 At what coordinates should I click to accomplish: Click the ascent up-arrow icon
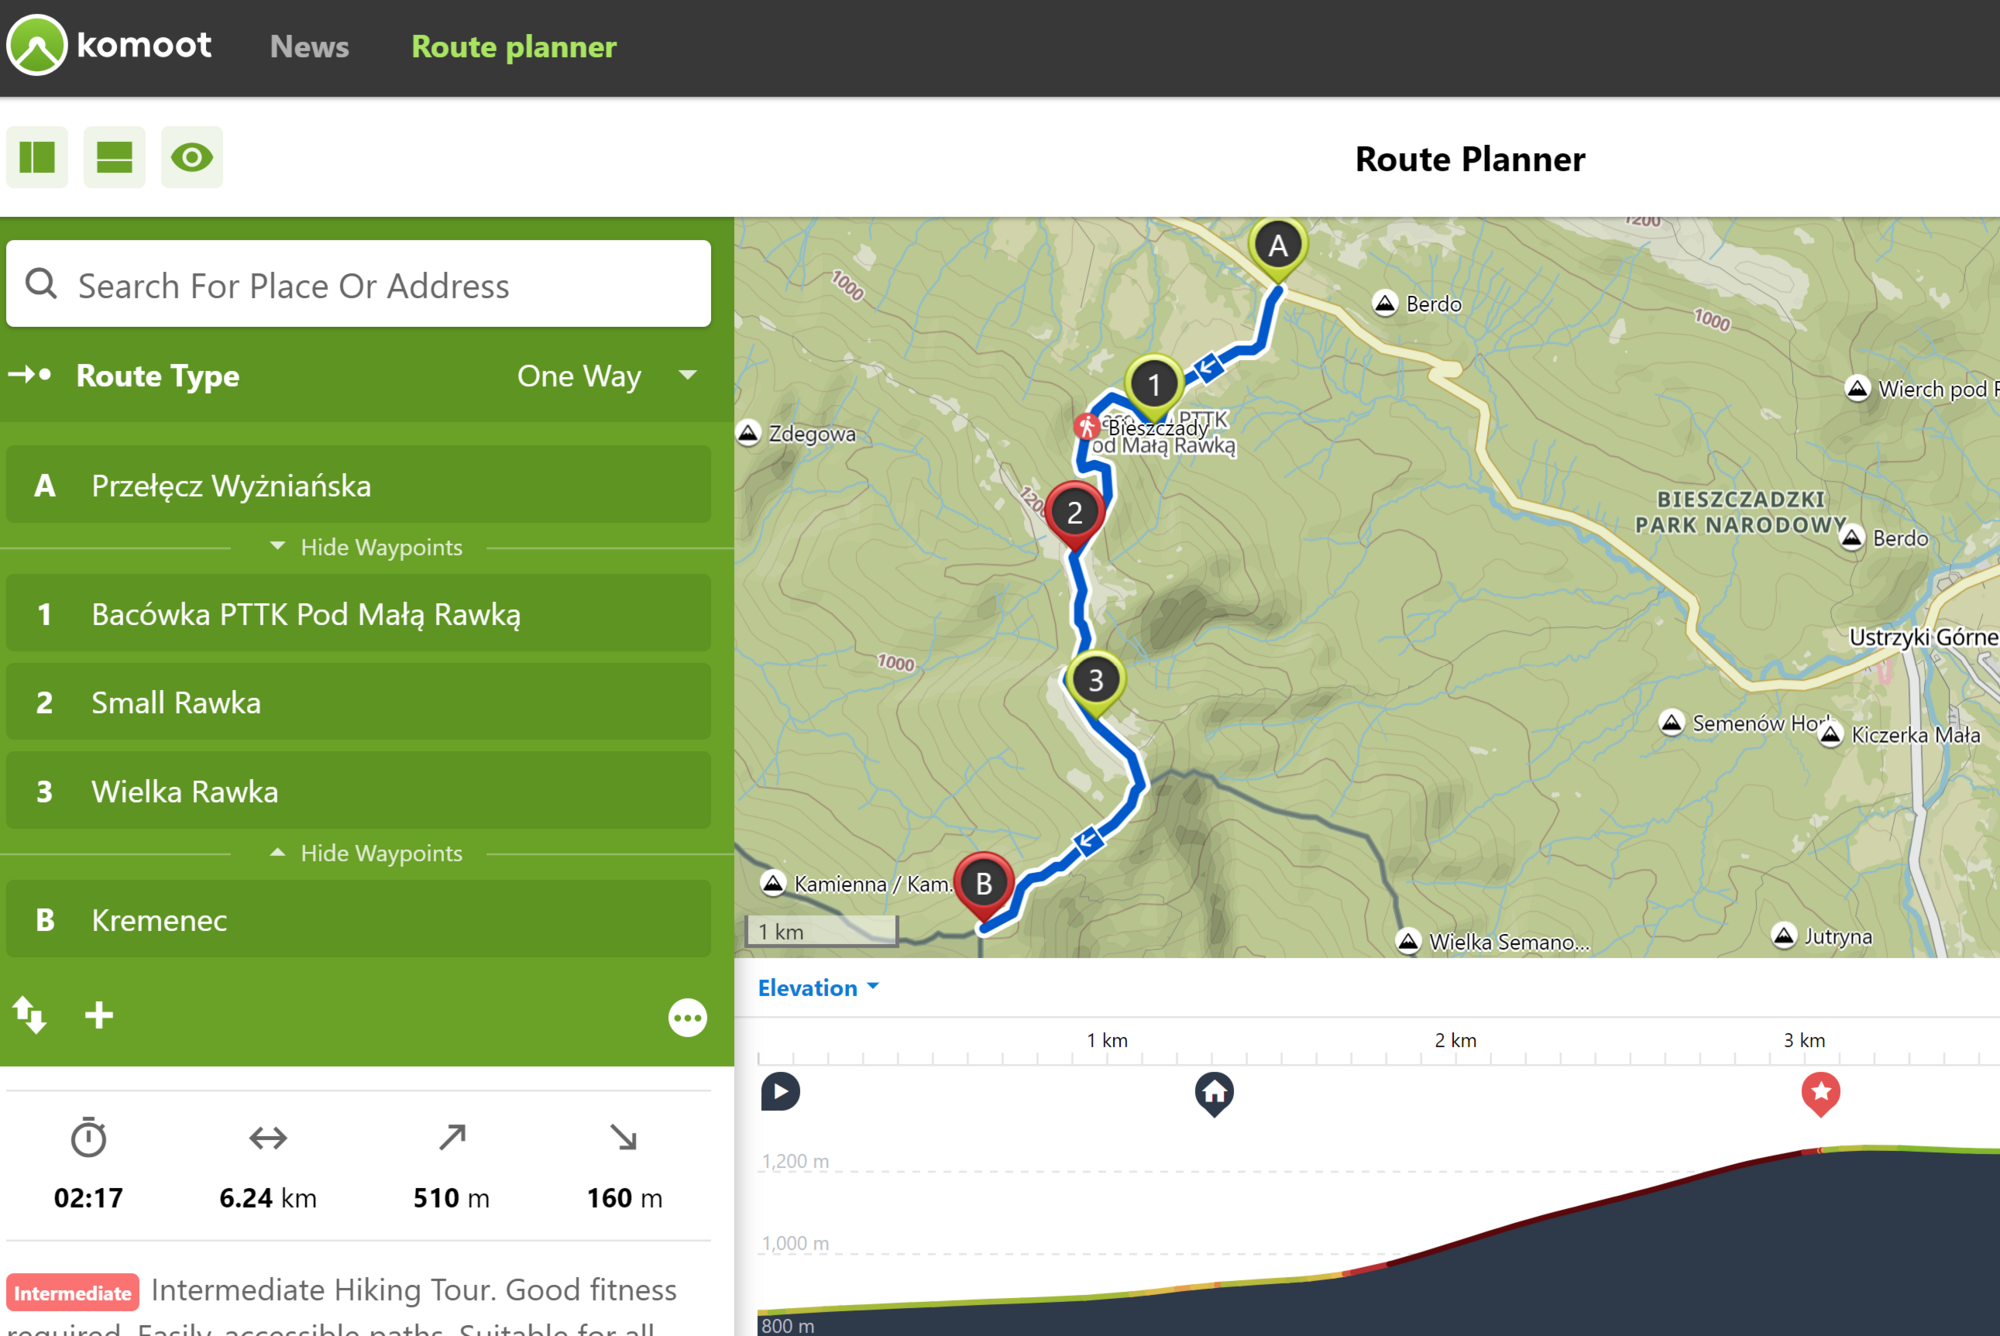pyautogui.click(x=452, y=1137)
